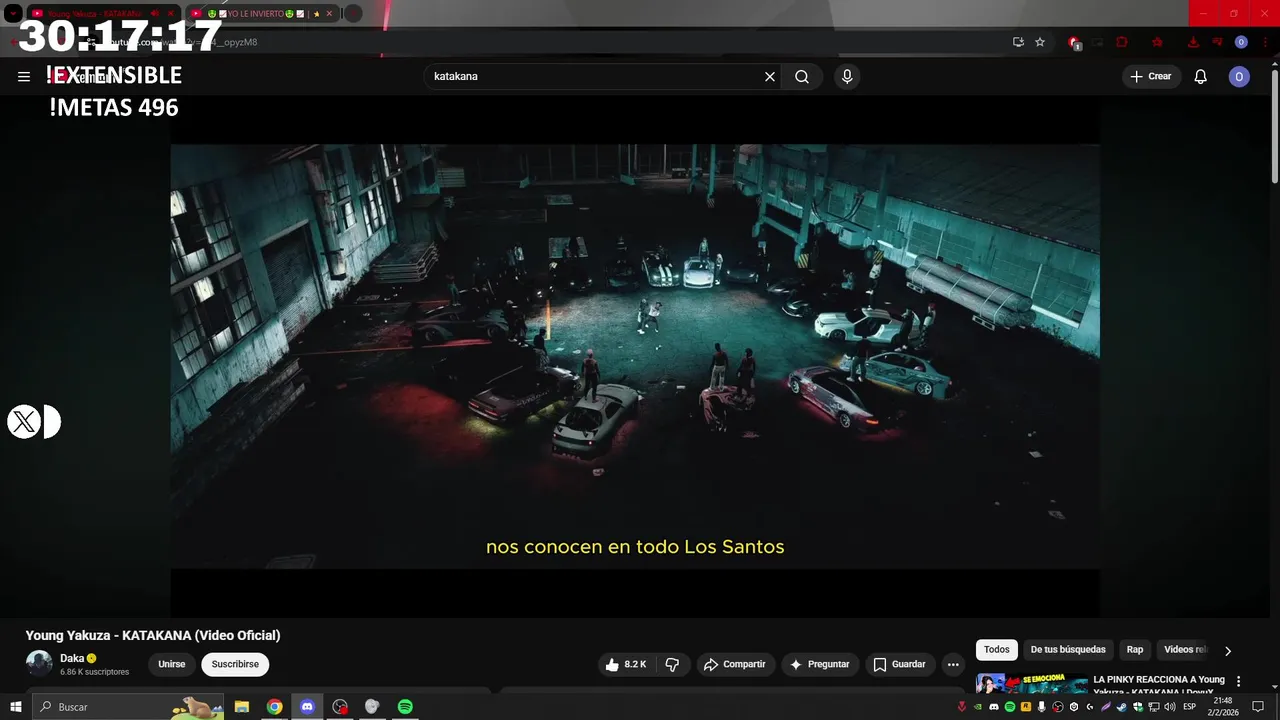Open the extension with badge 1
The image size is (1280, 720).
pyautogui.click(x=1074, y=42)
